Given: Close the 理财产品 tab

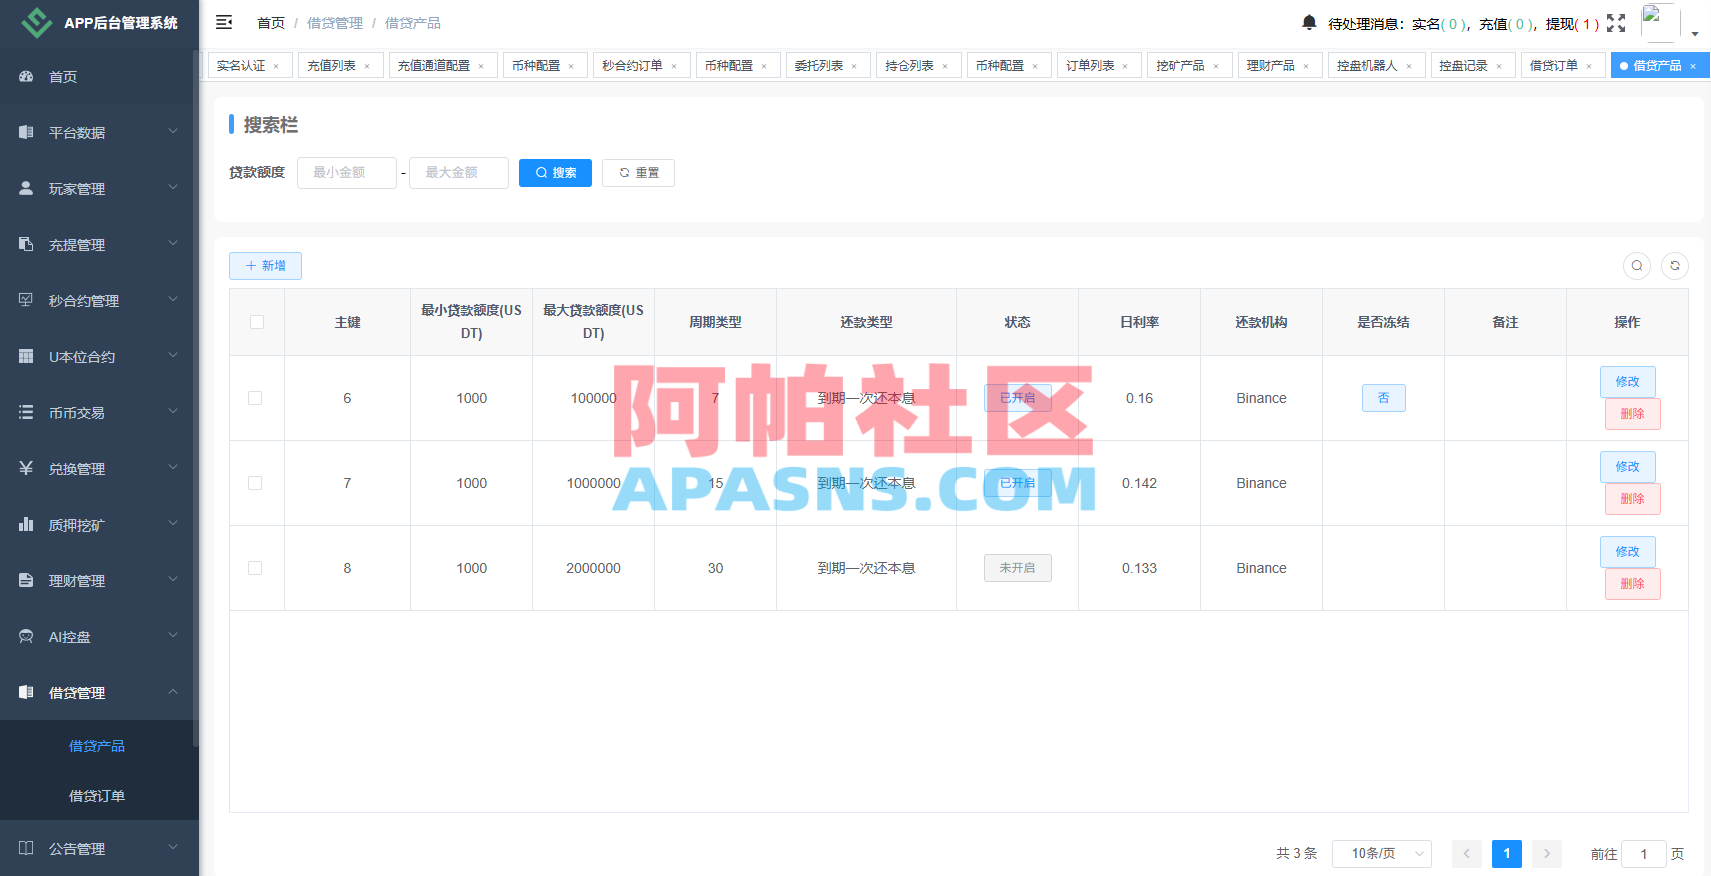Looking at the screenshot, I should click(x=1306, y=67).
